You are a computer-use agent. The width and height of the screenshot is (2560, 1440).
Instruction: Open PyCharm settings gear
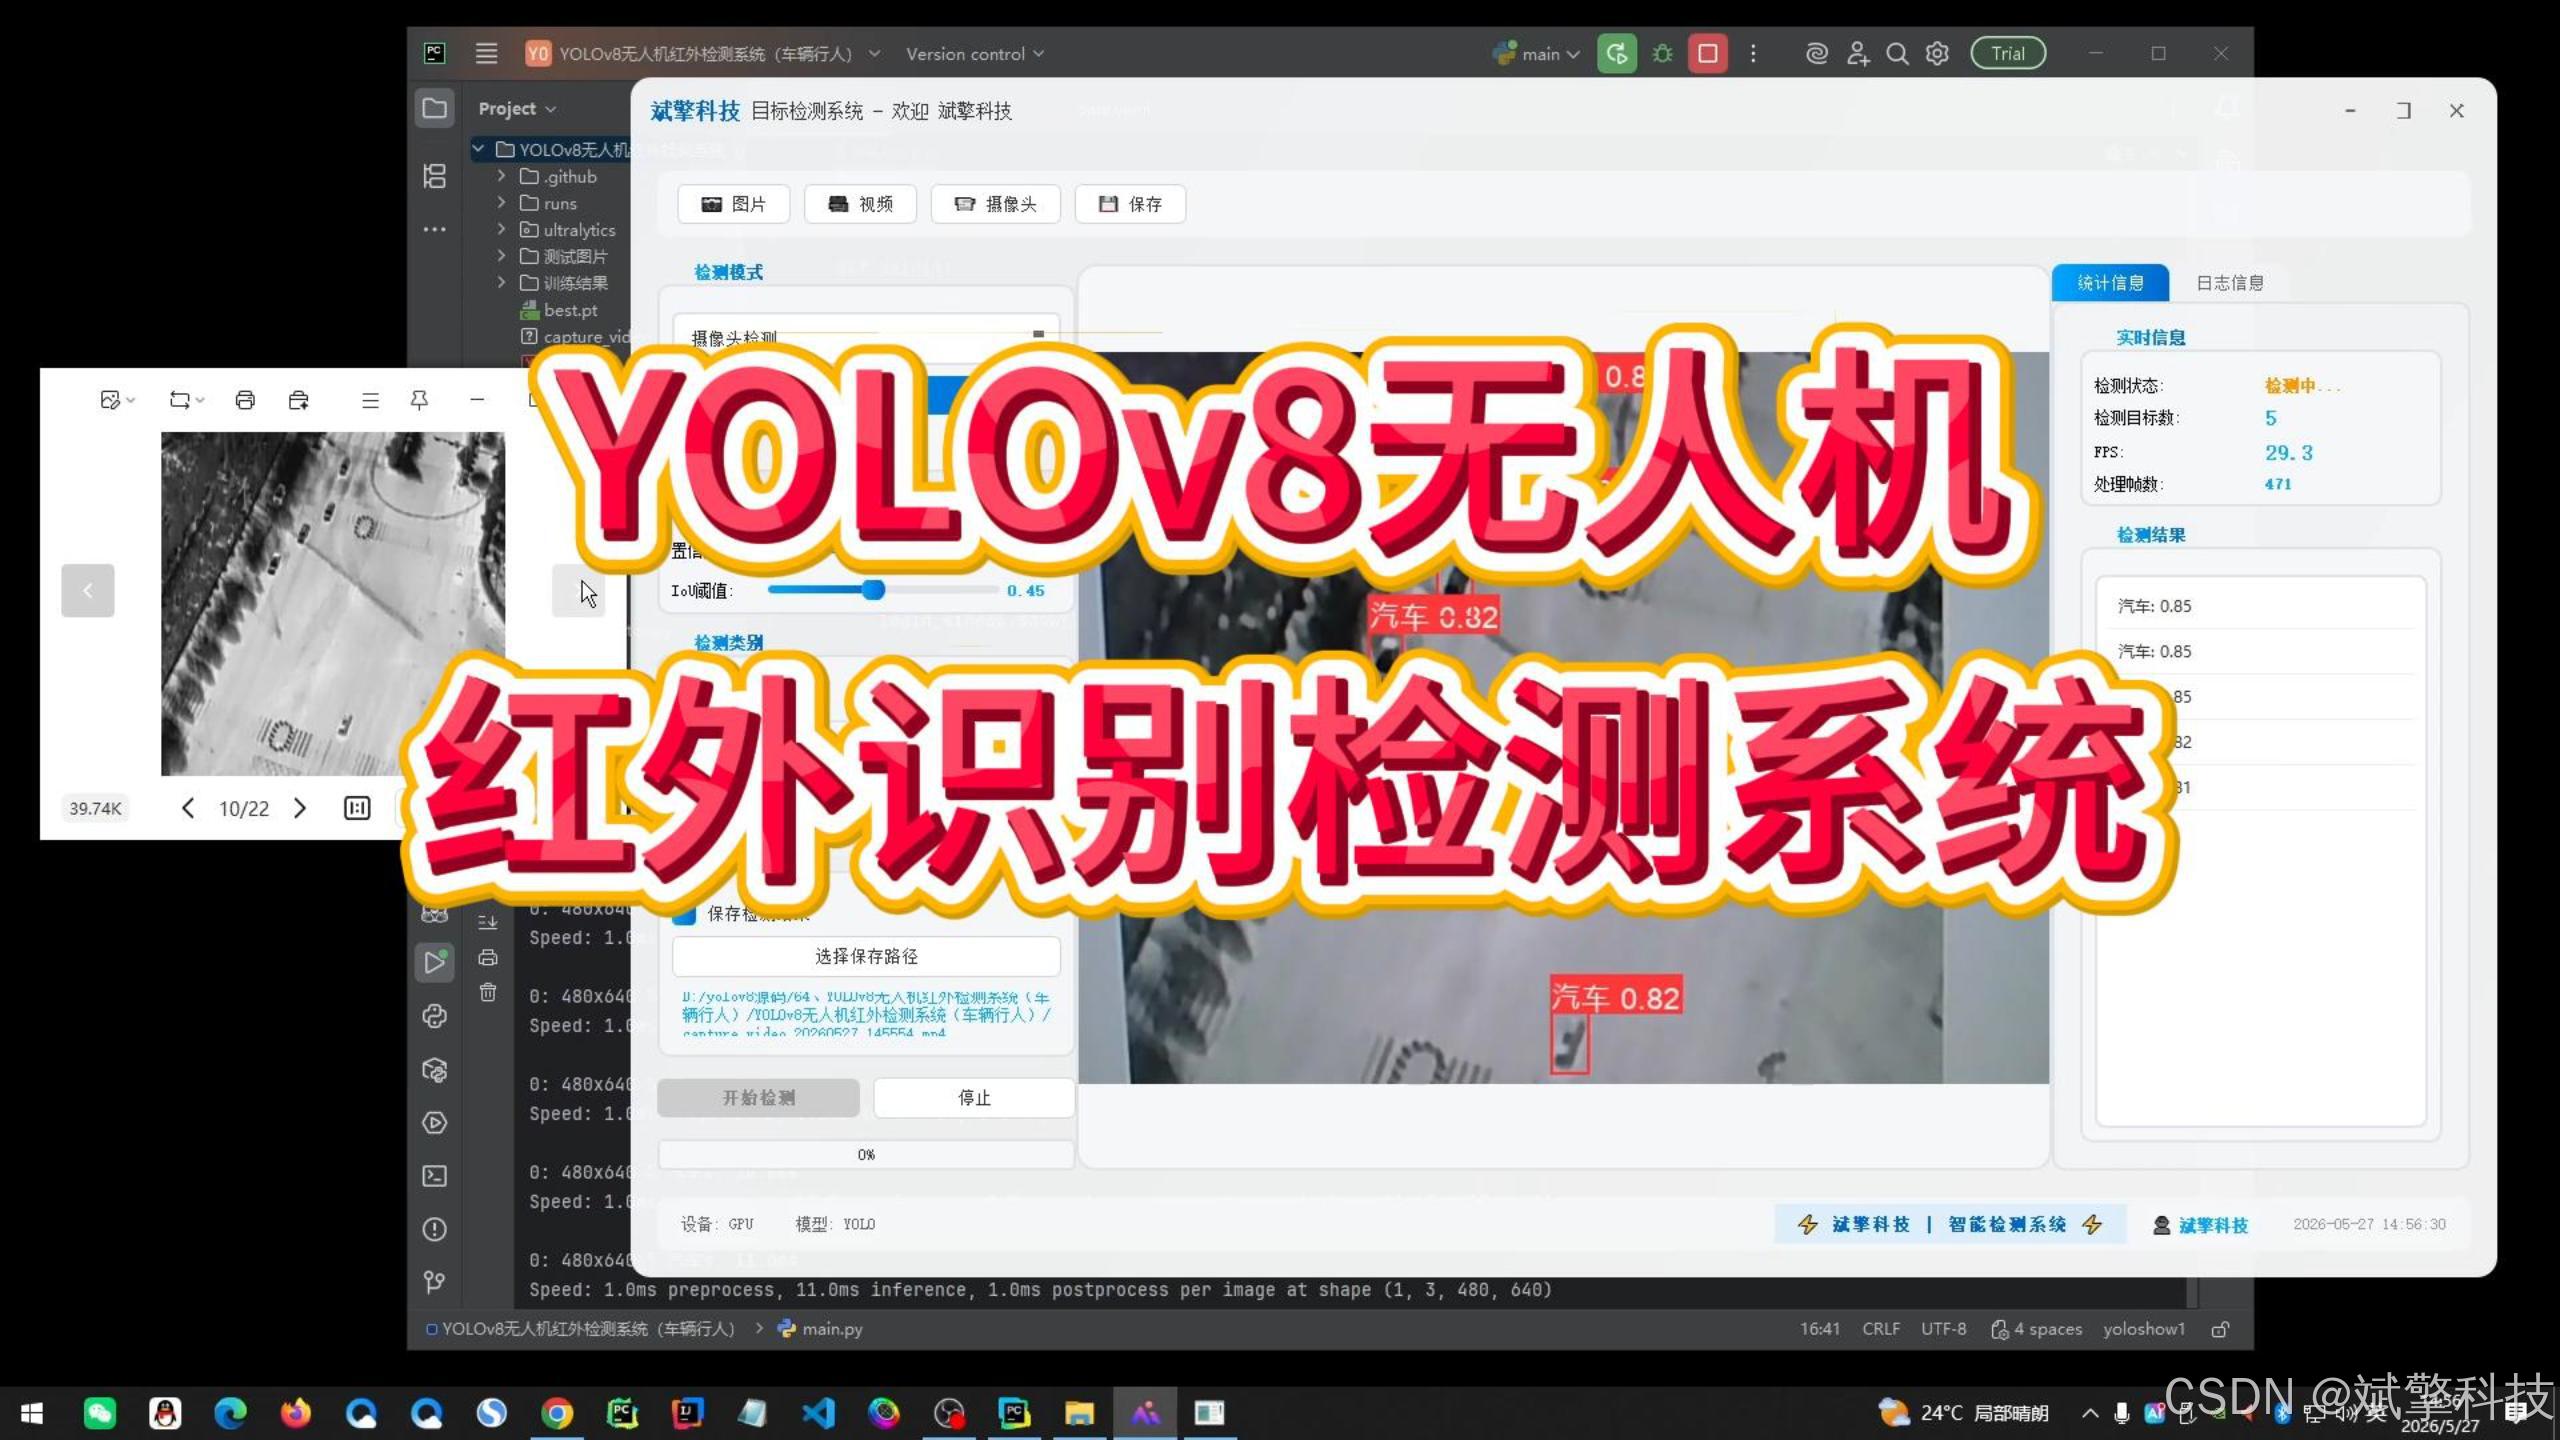pos(1937,53)
